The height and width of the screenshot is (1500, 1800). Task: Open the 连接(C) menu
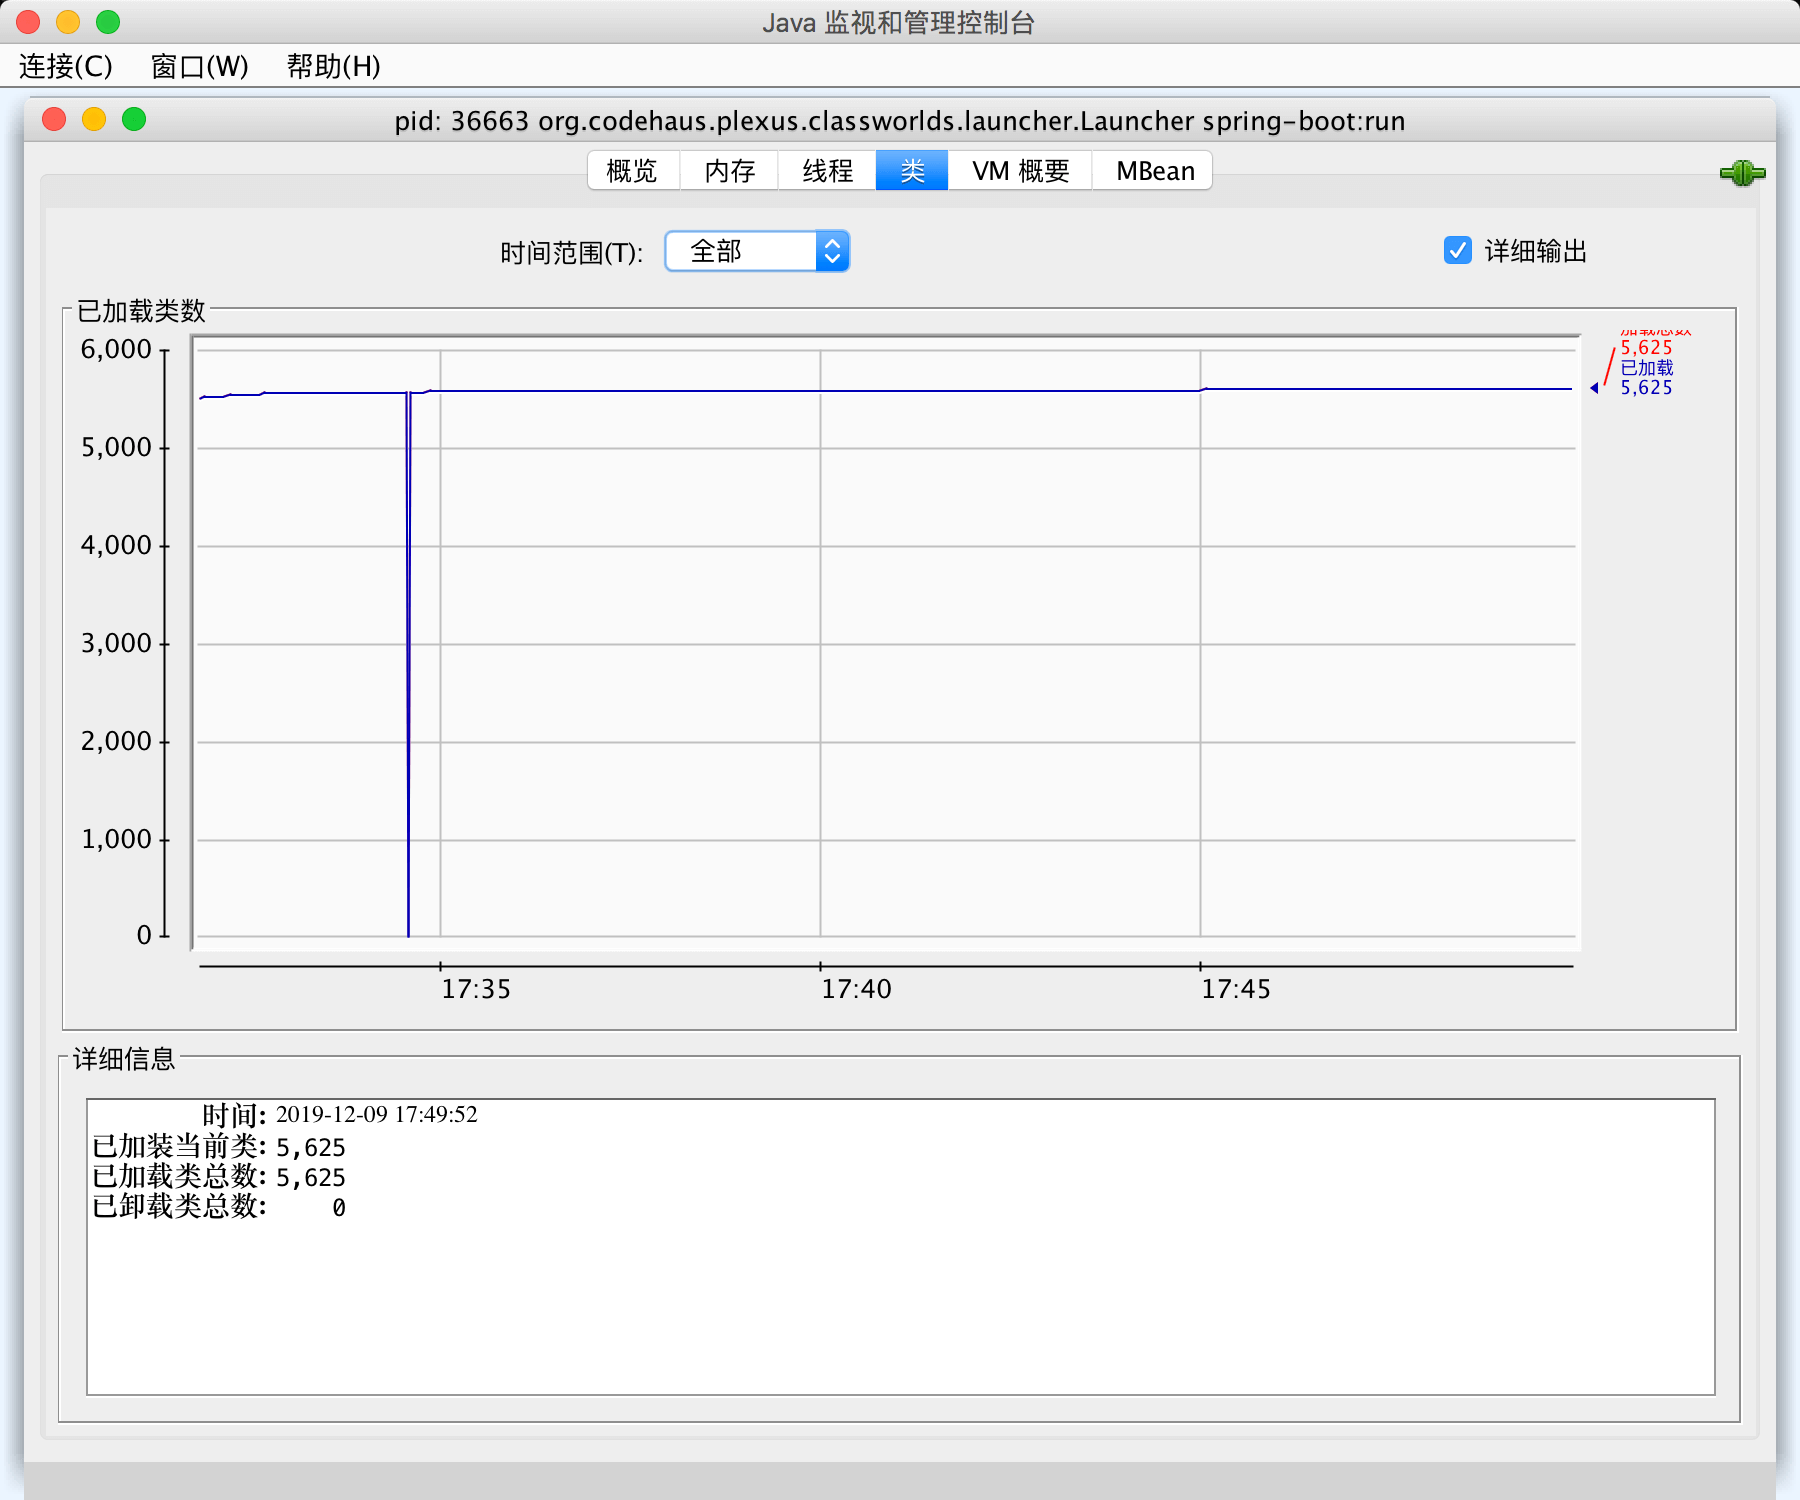click(x=66, y=66)
